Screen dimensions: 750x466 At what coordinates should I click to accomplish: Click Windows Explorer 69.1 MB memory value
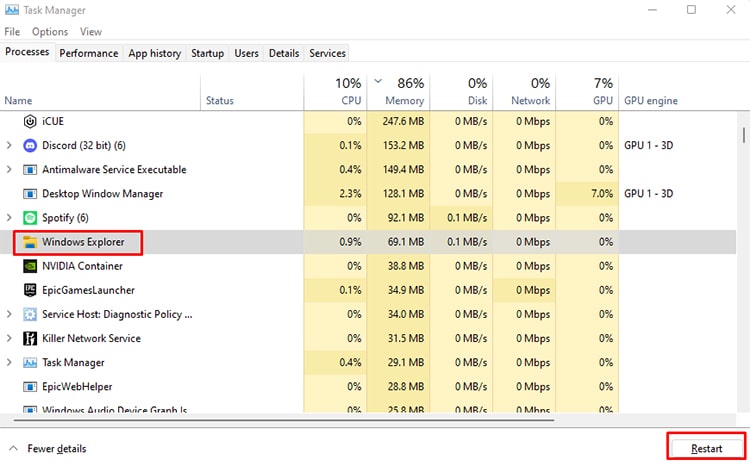(406, 242)
